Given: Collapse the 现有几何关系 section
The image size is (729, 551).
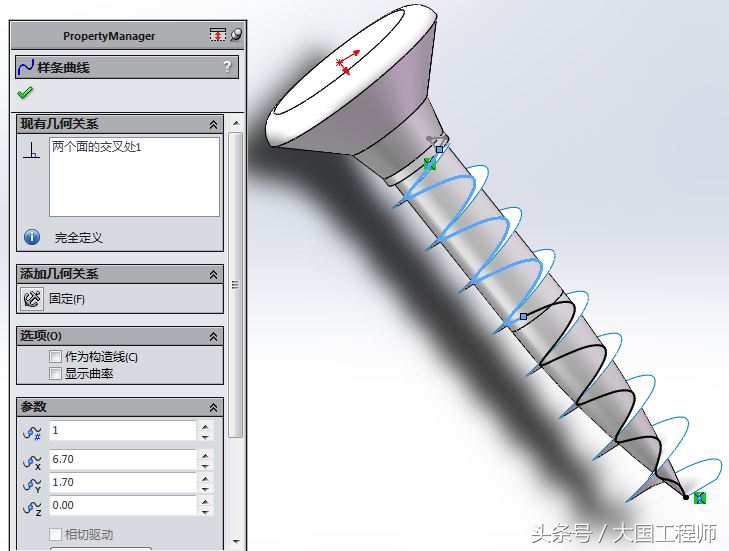Looking at the screenshot, I should (x=213, y=124).
